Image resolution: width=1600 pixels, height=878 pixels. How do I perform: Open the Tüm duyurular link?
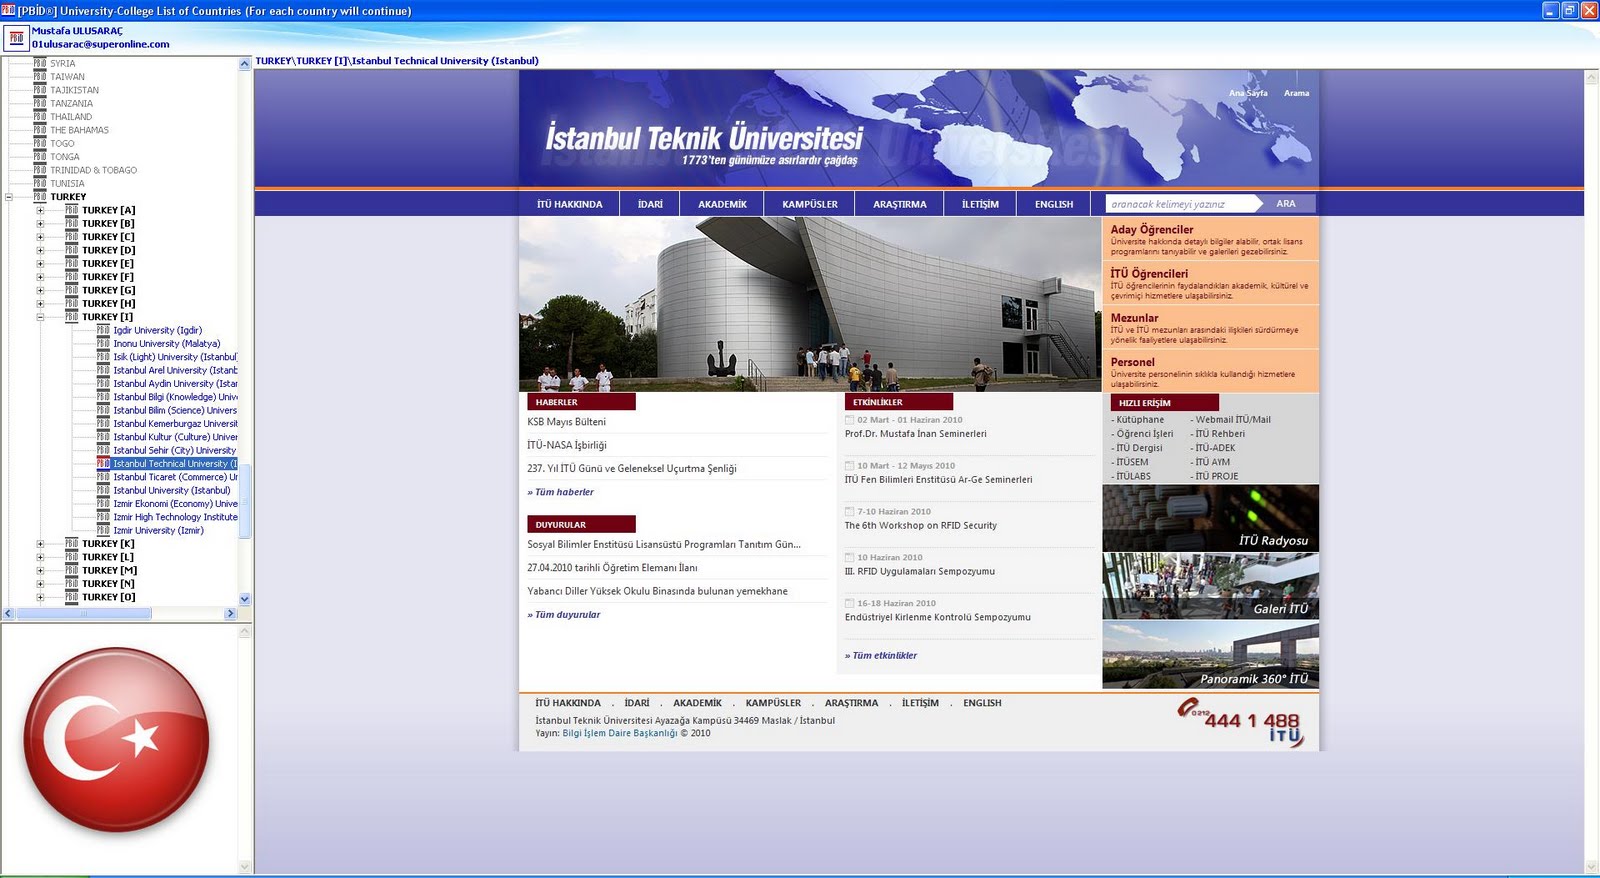click(566, 615)
